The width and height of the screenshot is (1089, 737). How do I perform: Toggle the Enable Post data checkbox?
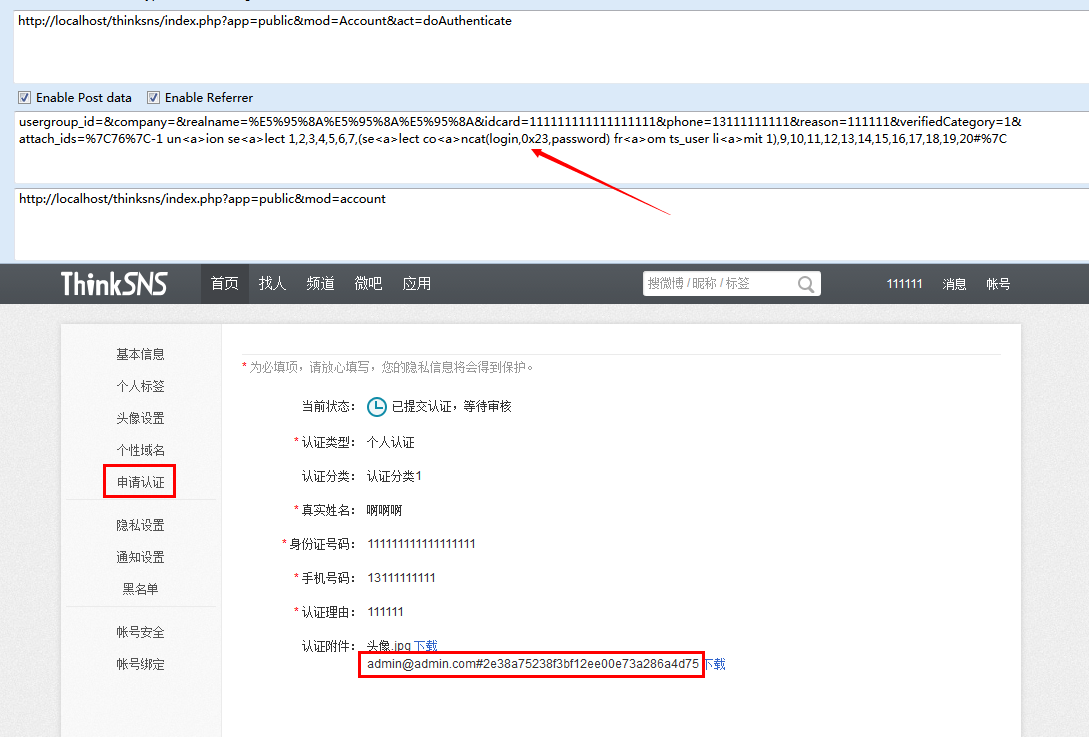coord(24,97)
